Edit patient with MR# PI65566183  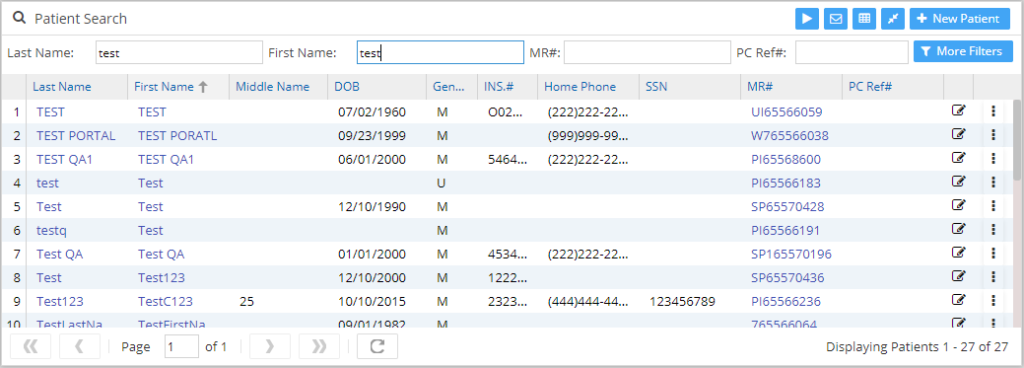click(958, 182)
